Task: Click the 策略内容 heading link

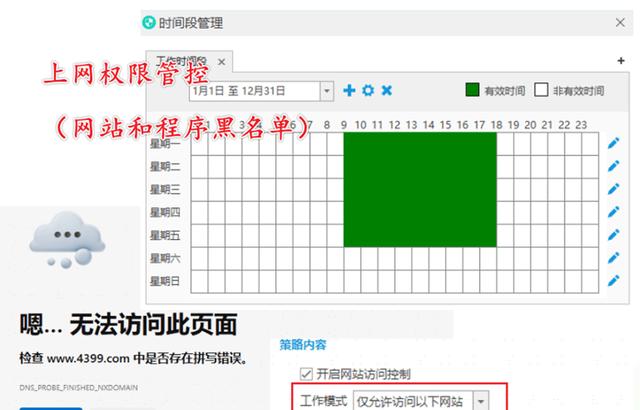Action: pyautogui.click(x=303, y=345)
